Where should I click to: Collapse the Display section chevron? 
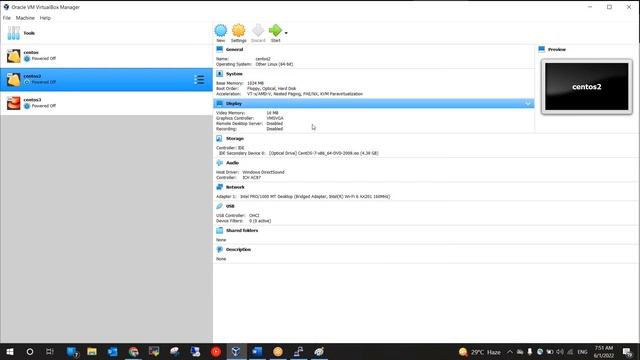coord(528,104)
